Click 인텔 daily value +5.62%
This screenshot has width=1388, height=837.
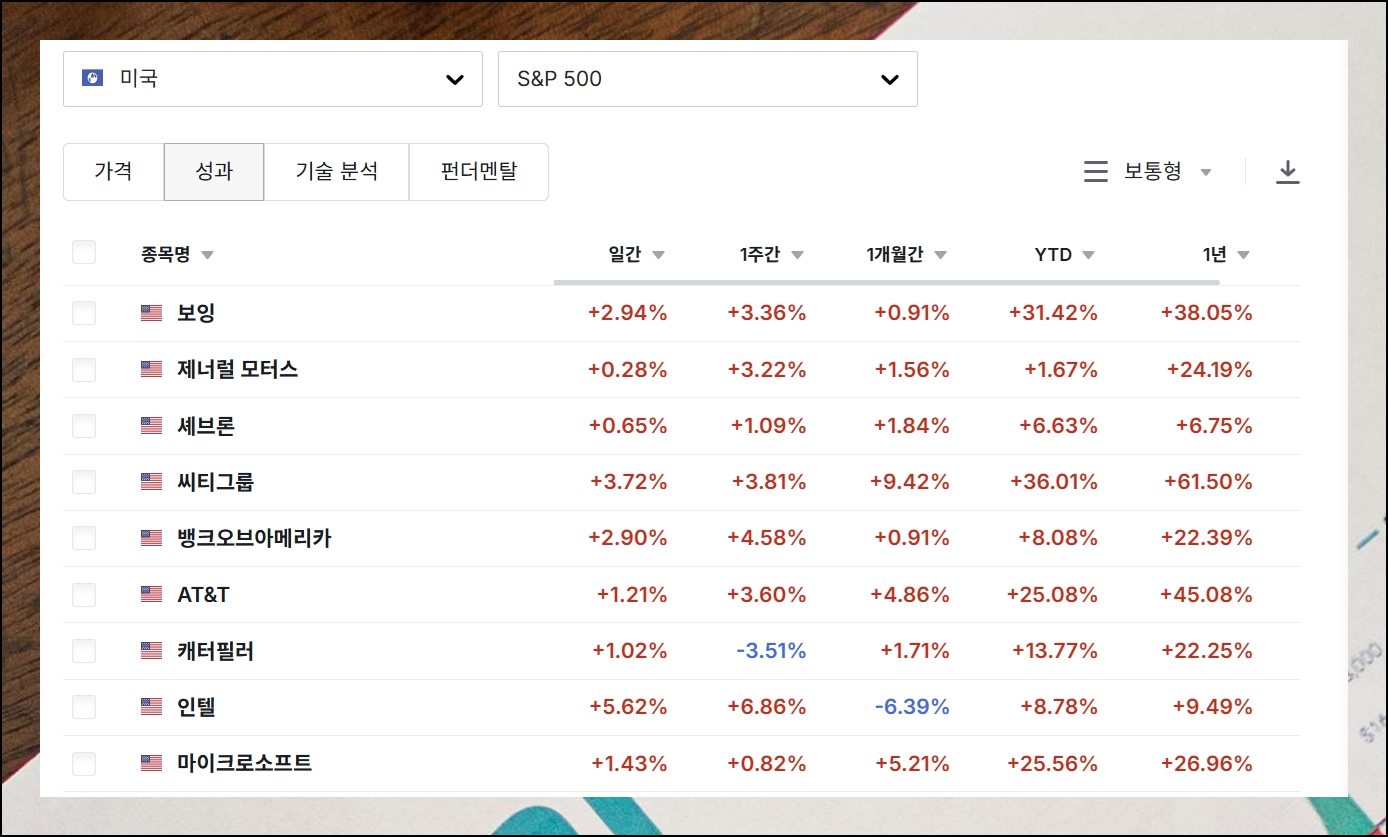point(629,707)
